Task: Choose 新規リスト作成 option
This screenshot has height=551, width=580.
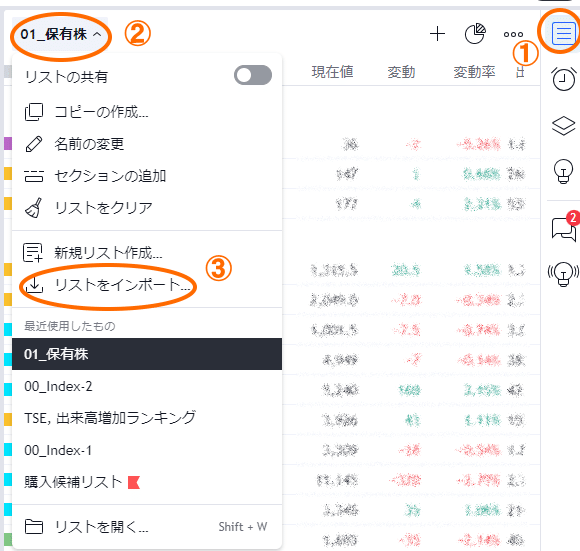Action: [147, 253]
